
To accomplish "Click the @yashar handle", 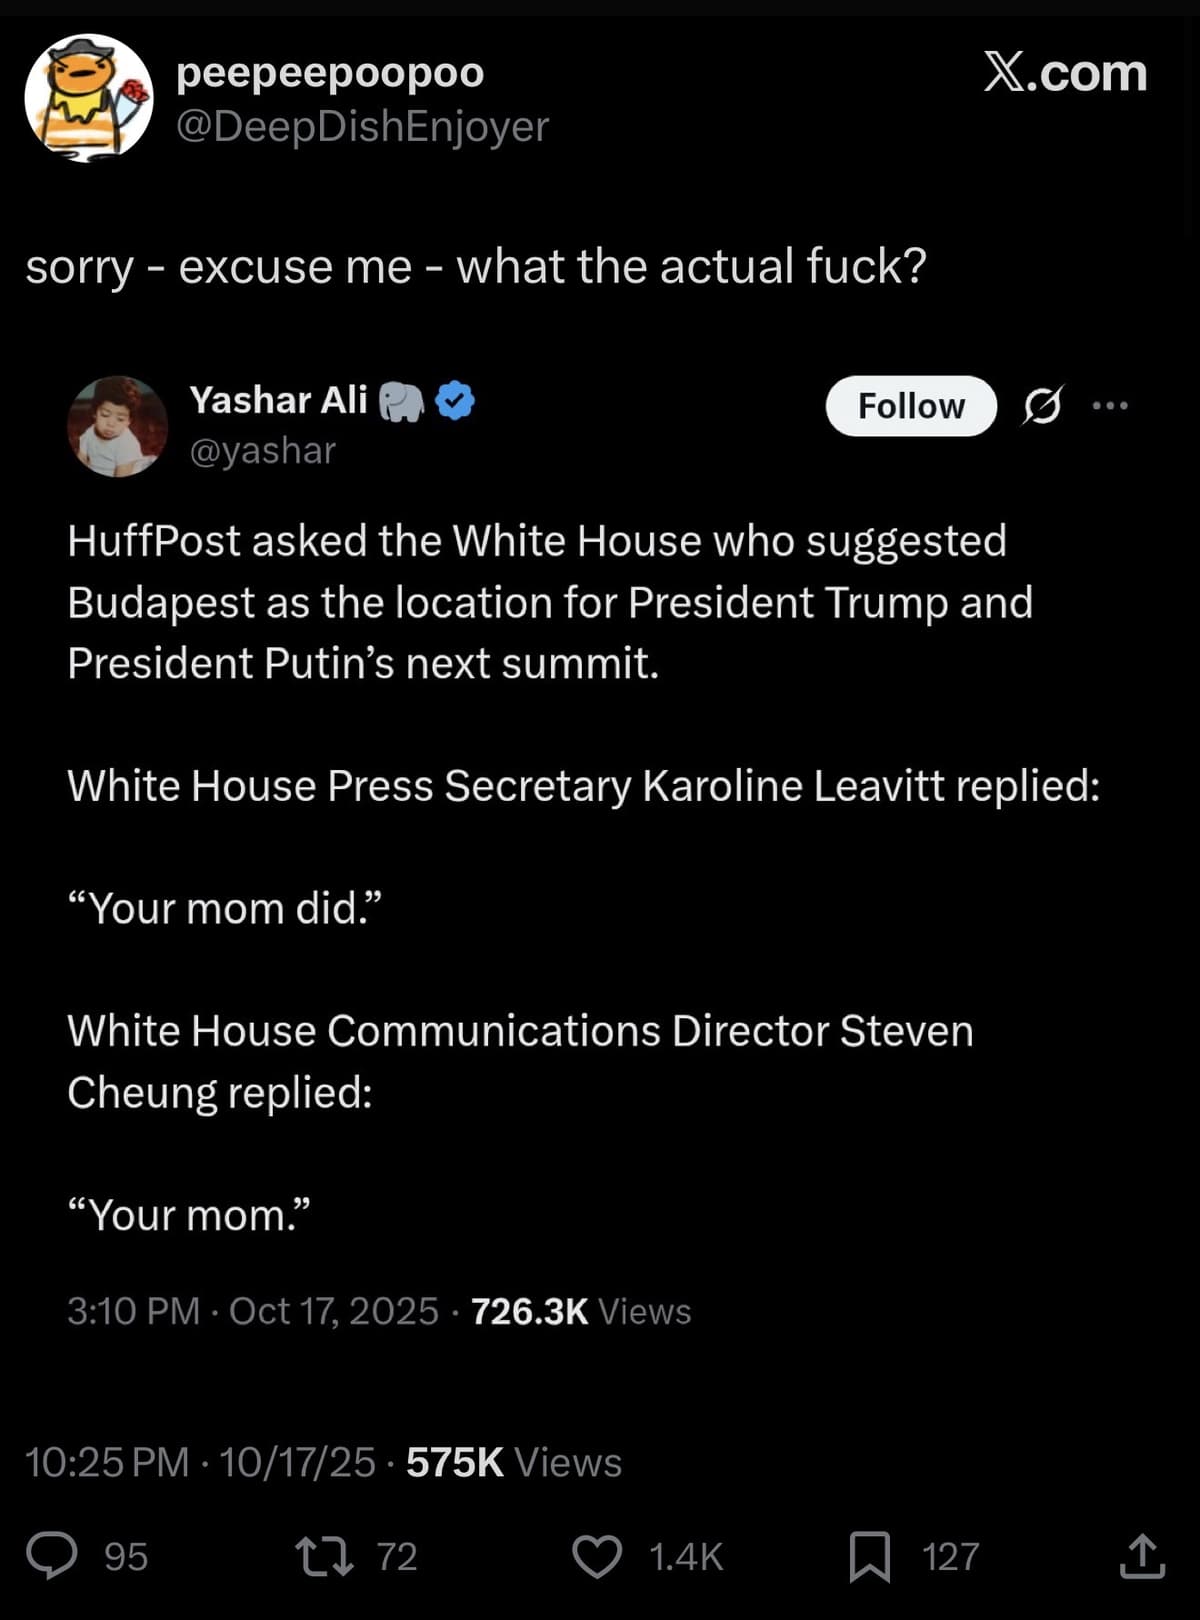I will coord(263,451).
